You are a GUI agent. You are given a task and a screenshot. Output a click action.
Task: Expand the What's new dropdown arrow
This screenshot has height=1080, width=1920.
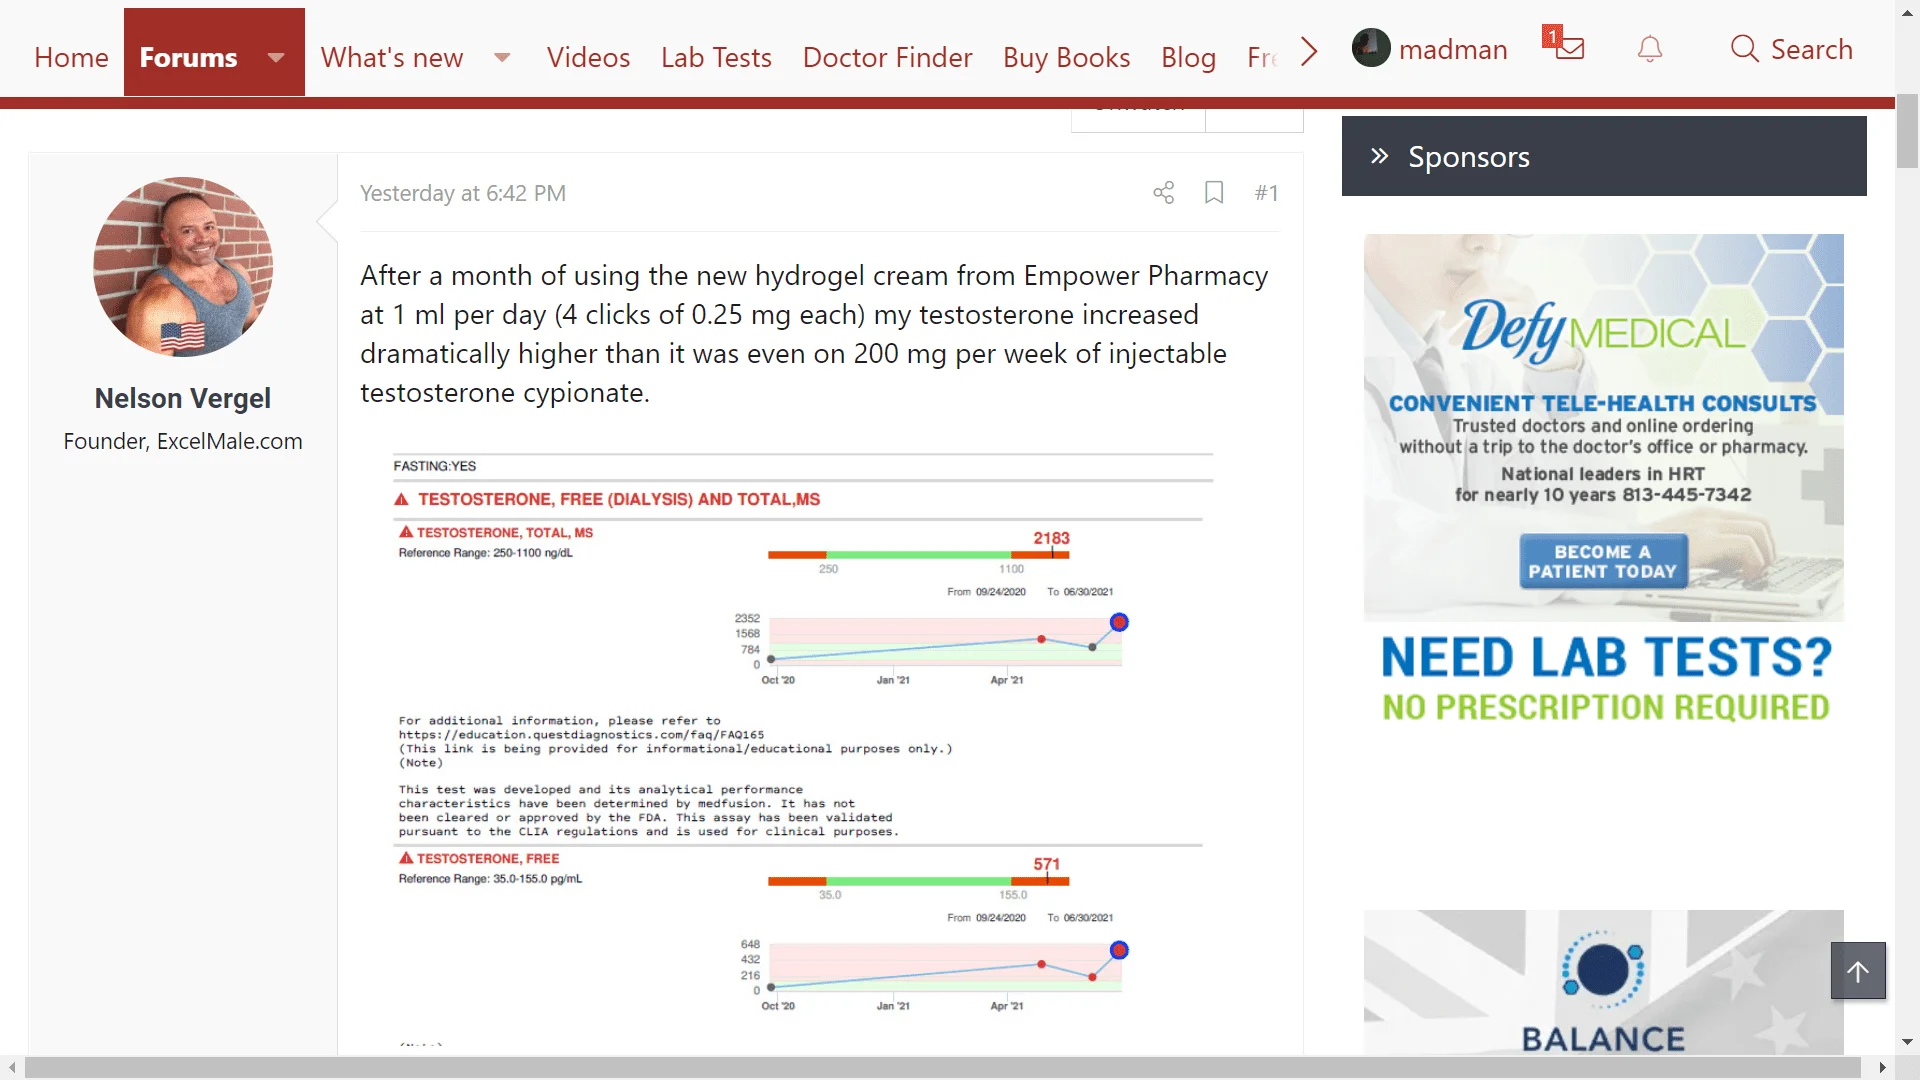tap(502, 57)
